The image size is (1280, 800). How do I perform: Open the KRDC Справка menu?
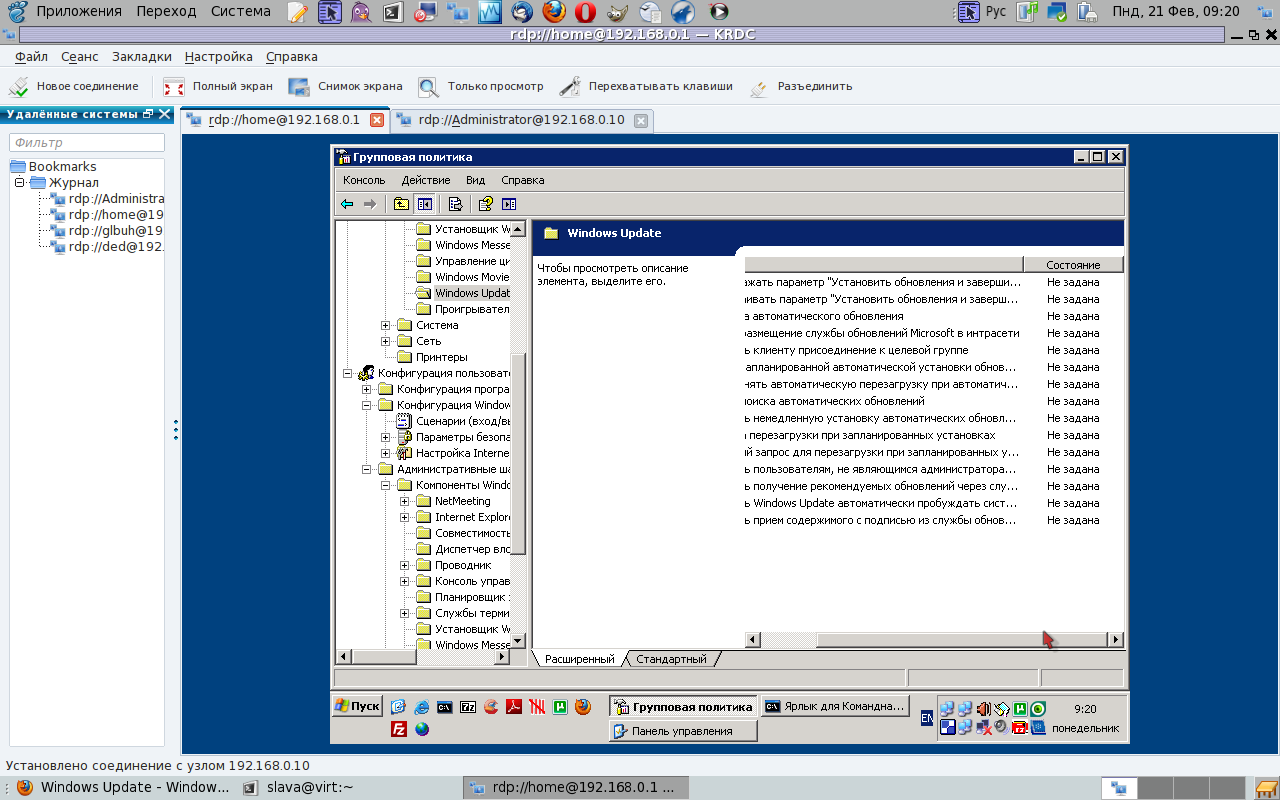click(292, 57)
